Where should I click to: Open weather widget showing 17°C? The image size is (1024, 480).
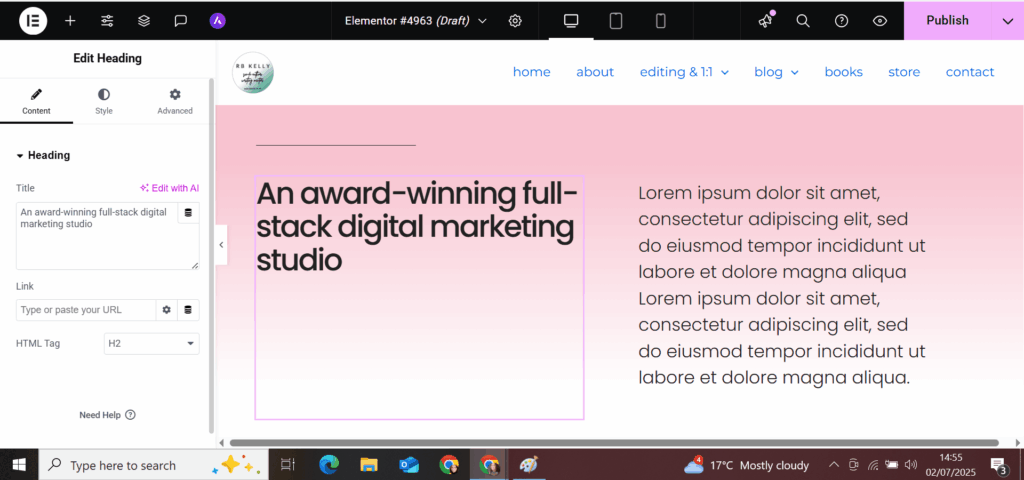click(x=746, y=465)
